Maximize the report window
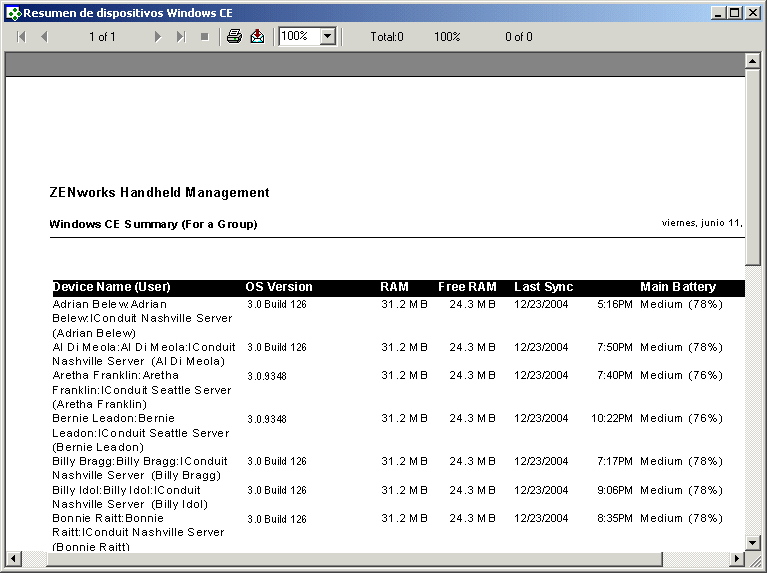The height and width of the screenshot is (573, 767). click(735, 13)
